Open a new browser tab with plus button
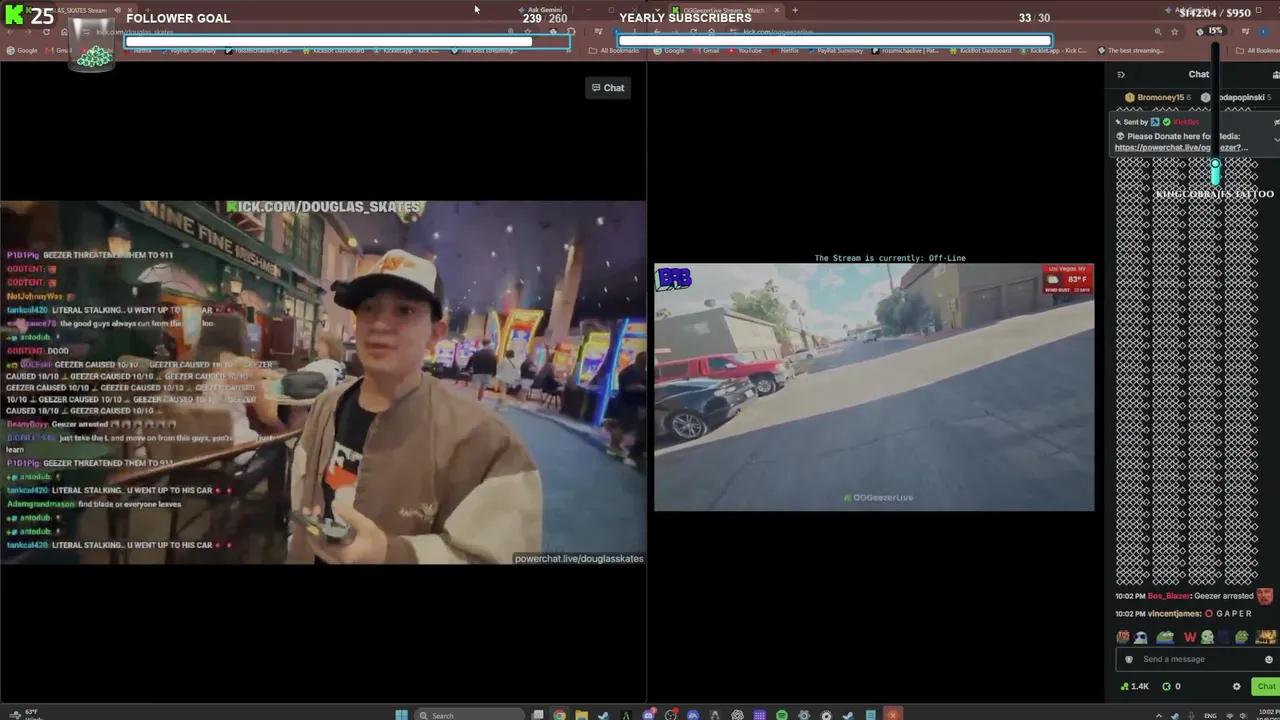This screenshot has height=720, width=1280. (x=795, y=10)
